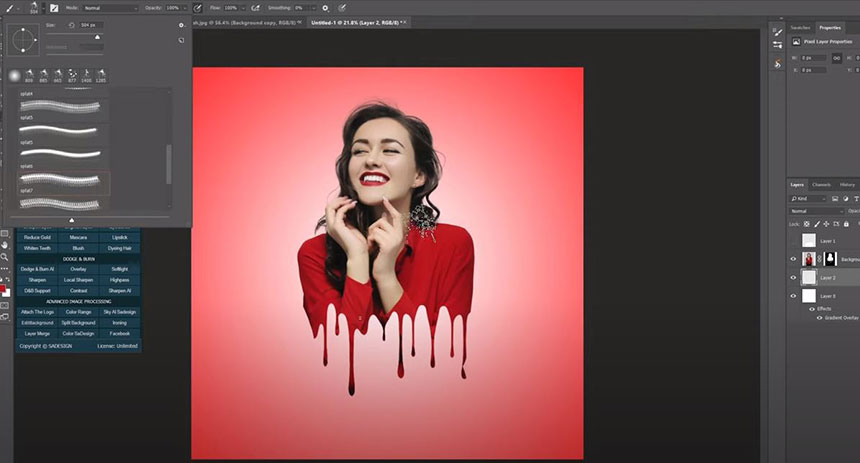Click the Whiten Teeth button
Screen dimensions: 860x463
tap(38, 247)
